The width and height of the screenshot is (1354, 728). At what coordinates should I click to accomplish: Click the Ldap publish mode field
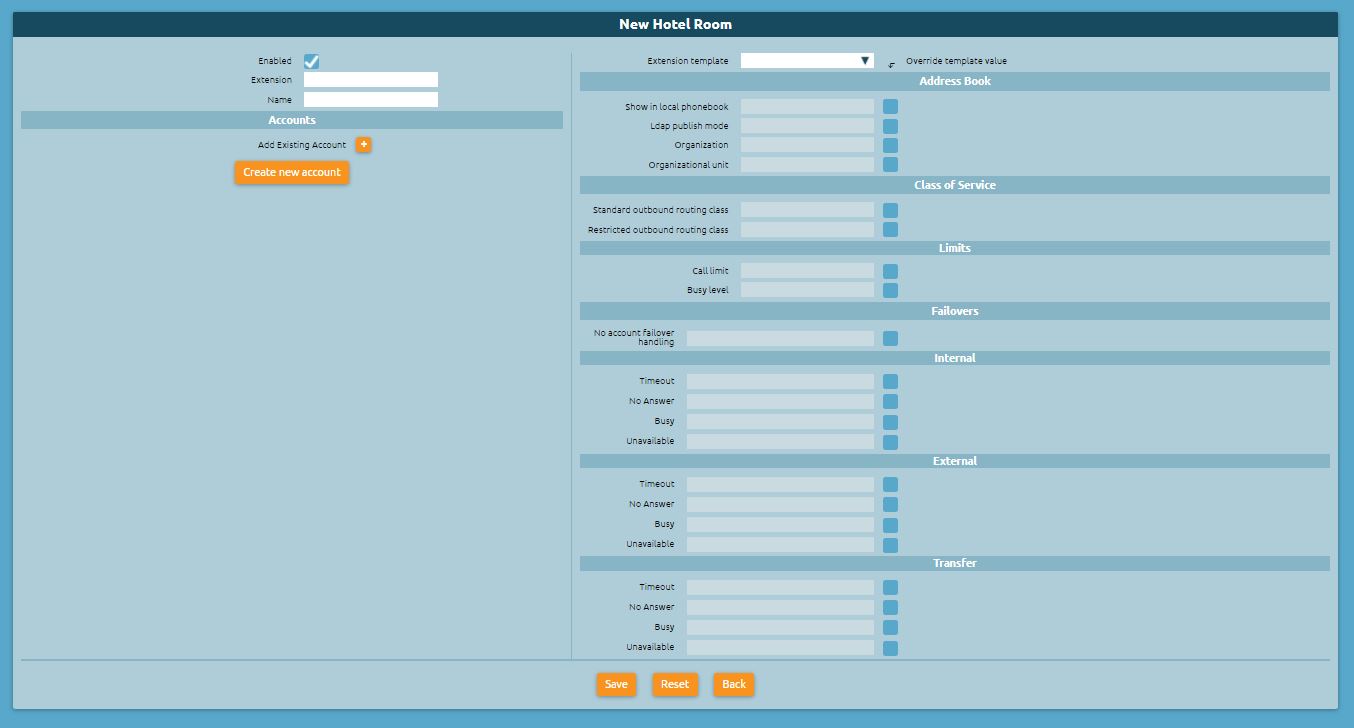807,126
